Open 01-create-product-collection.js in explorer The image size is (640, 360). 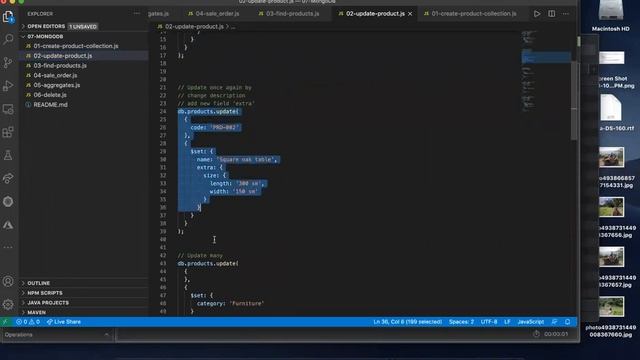(x=76, y=46)
